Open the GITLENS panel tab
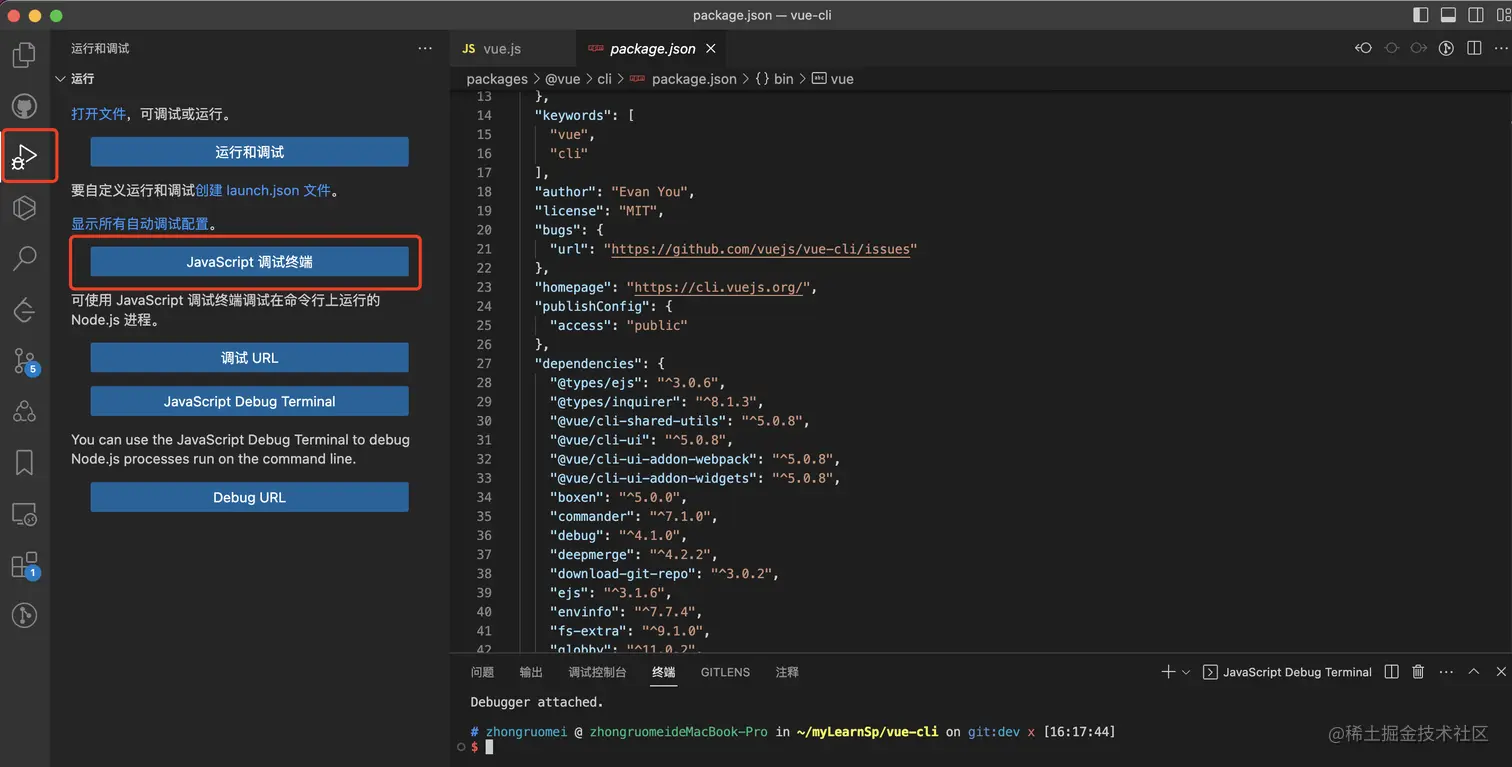The image size is (1512, 767). click(x=725, y=672)
